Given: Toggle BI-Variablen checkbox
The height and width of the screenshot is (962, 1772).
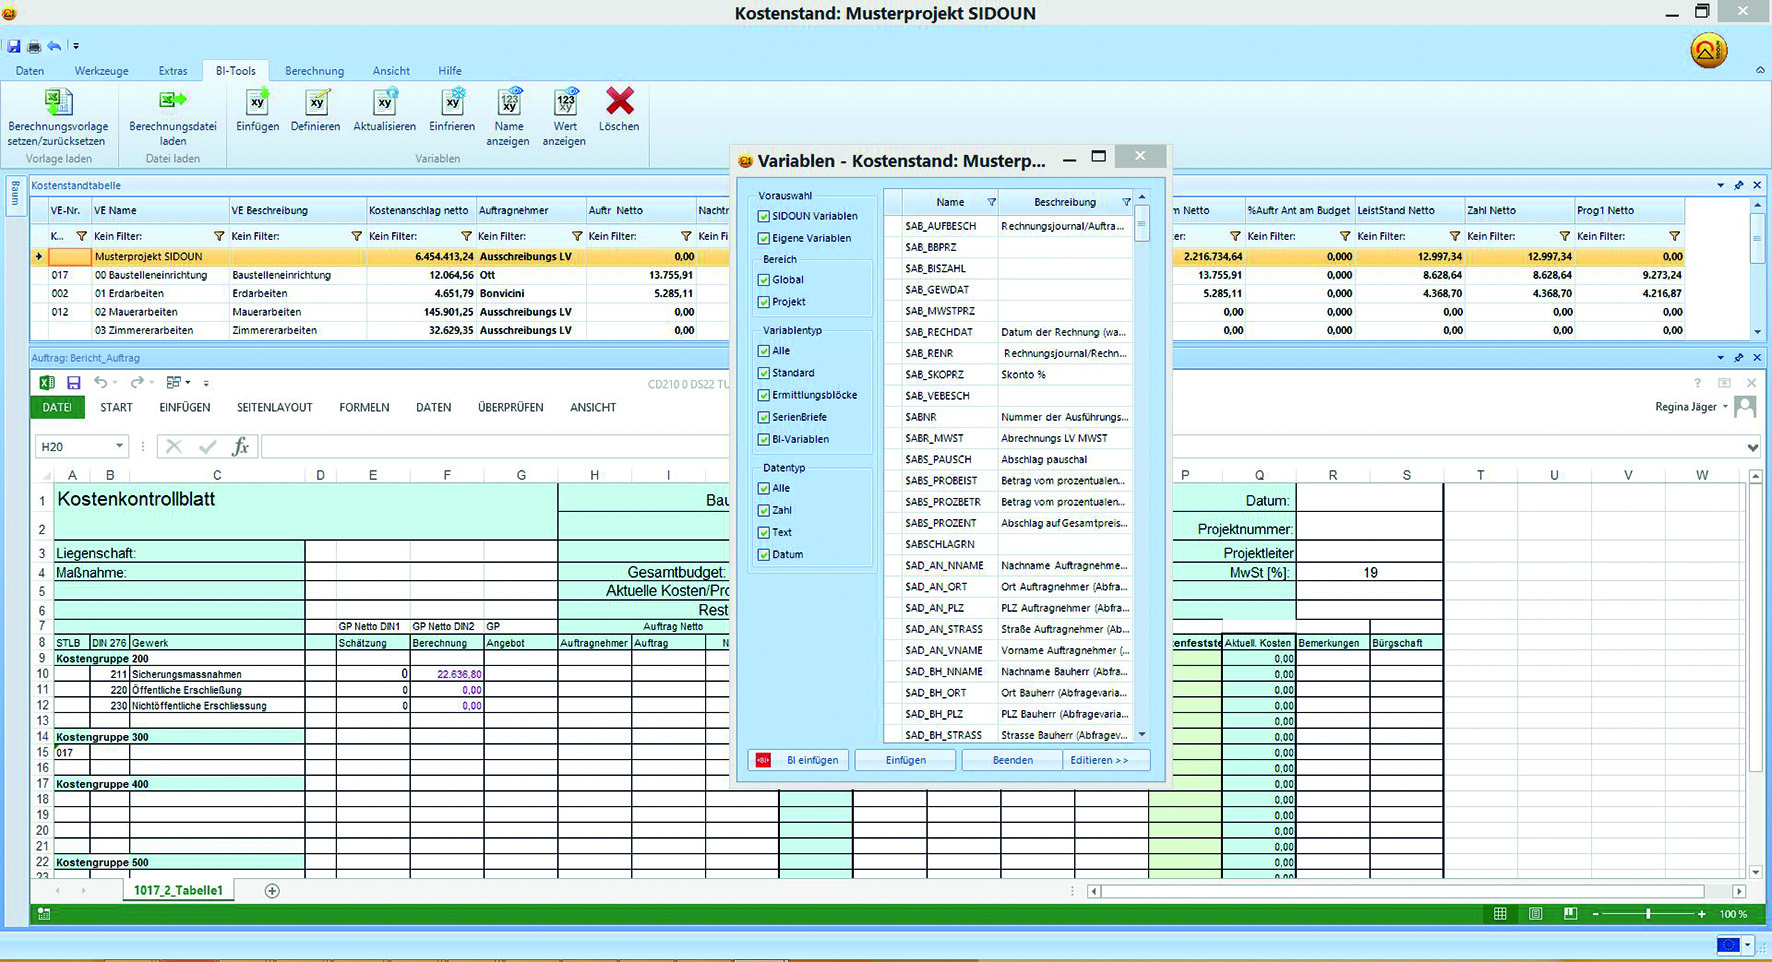Looking at the screenshot, I should (x=764, y=439).
